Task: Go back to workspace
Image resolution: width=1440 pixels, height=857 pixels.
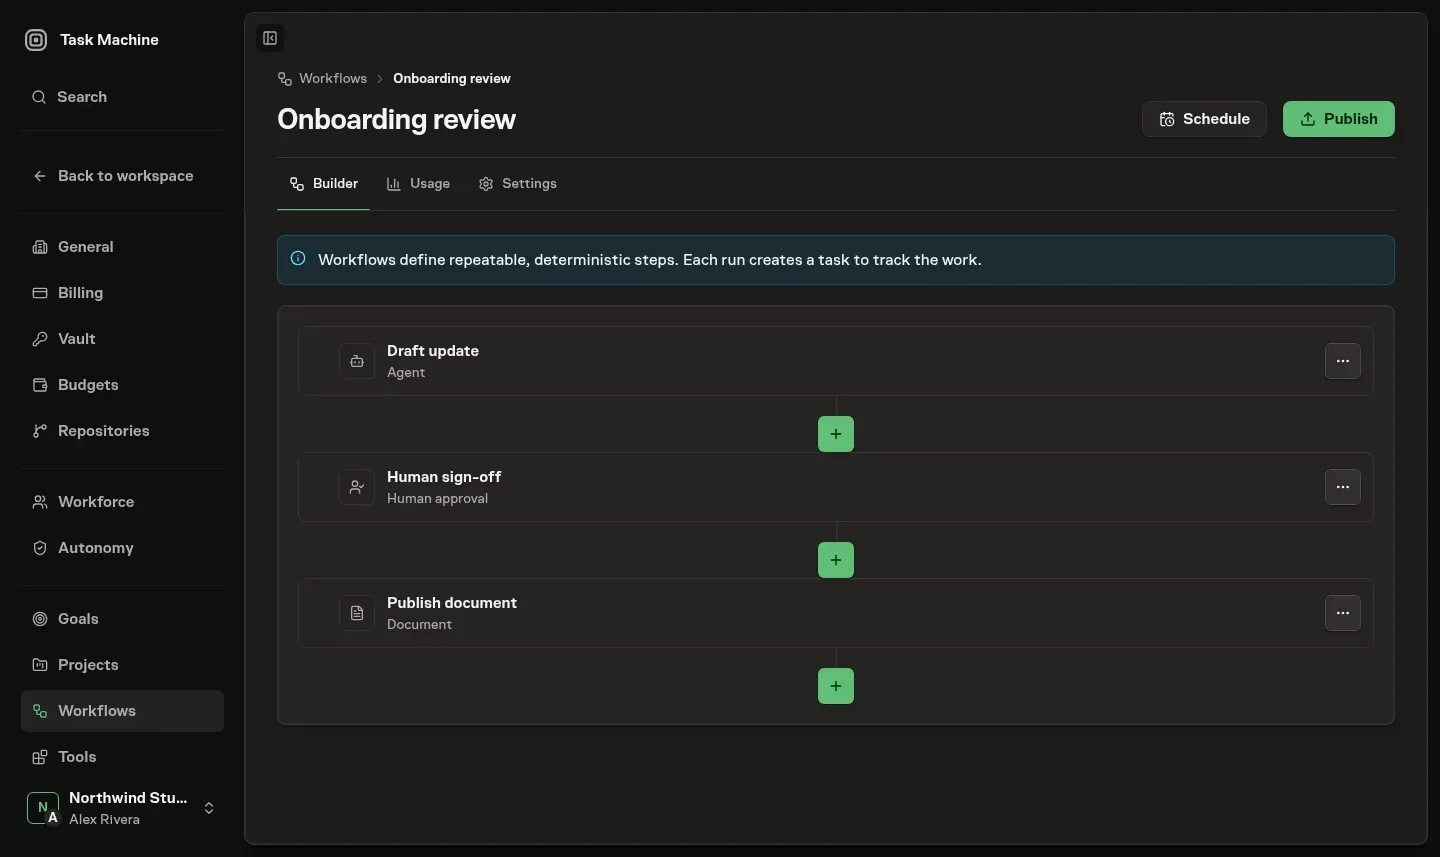Action: 122,176
